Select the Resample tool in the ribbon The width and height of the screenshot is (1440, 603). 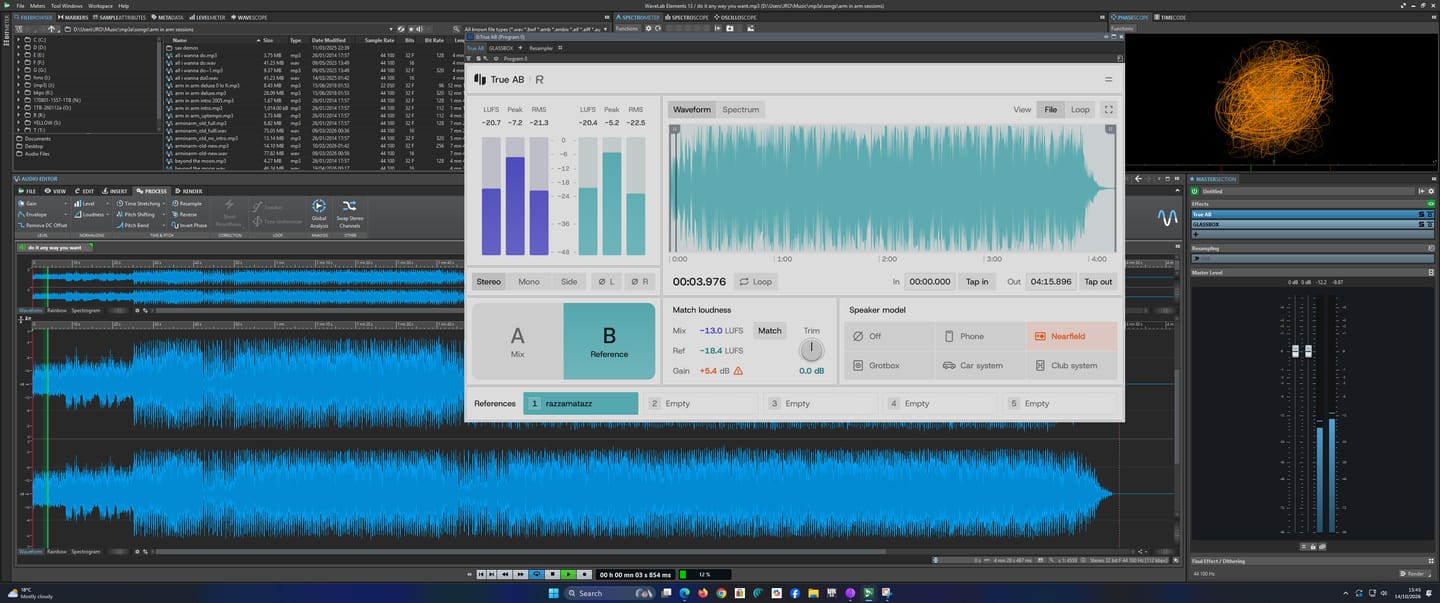[x=186, y=203]
